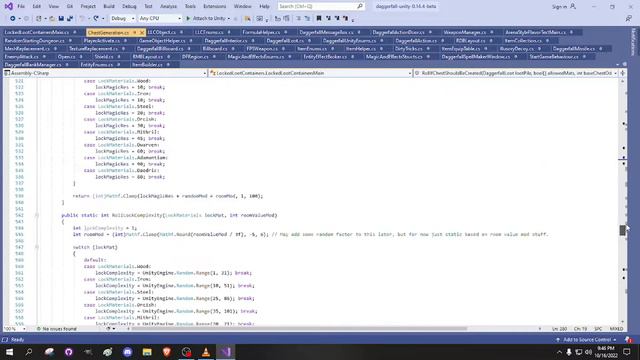The height and width of the screenshot is (360, 640).
Task: Switch to PlayerActivate.cs tab
Action: [102, 40]
